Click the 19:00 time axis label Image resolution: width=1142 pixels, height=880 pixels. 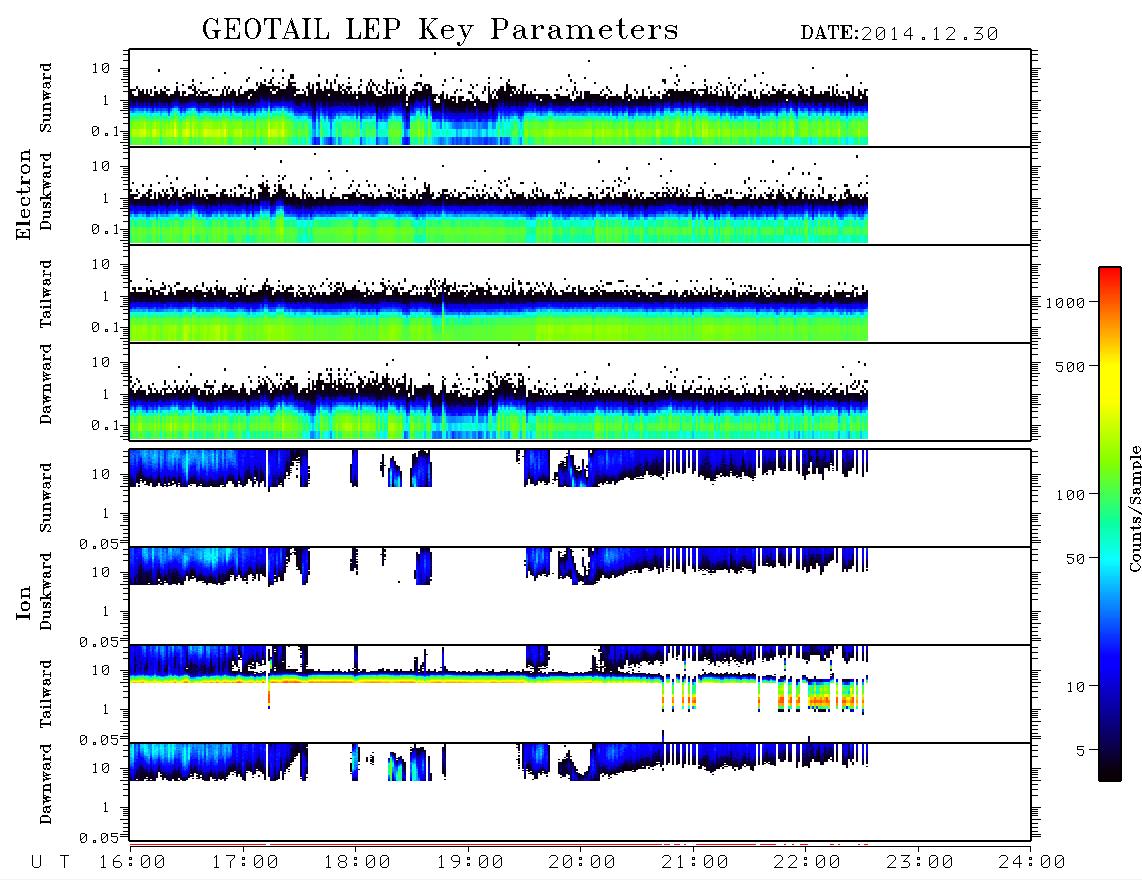470,863
